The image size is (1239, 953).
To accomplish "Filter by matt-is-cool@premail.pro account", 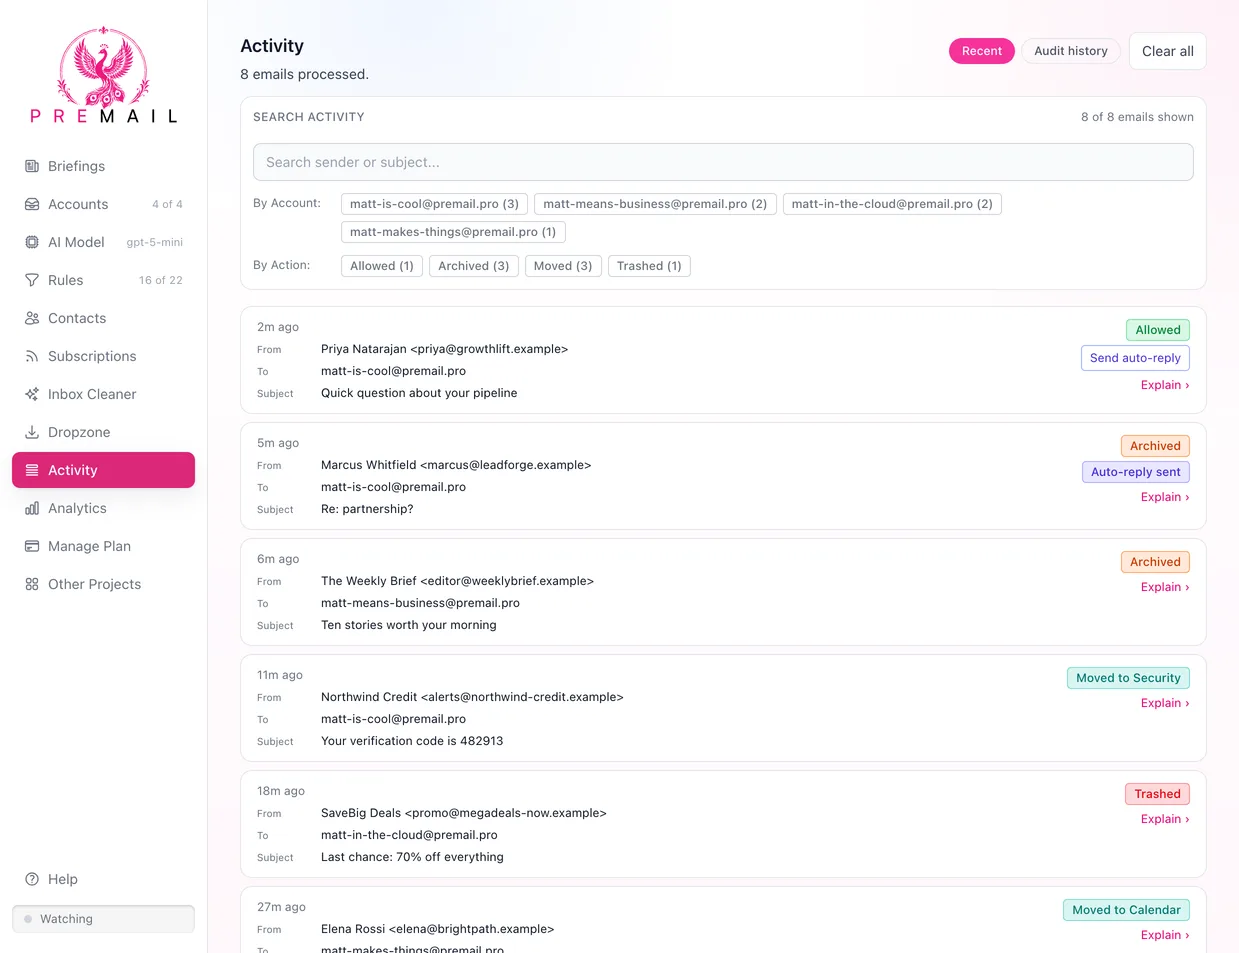I will 434,204.
